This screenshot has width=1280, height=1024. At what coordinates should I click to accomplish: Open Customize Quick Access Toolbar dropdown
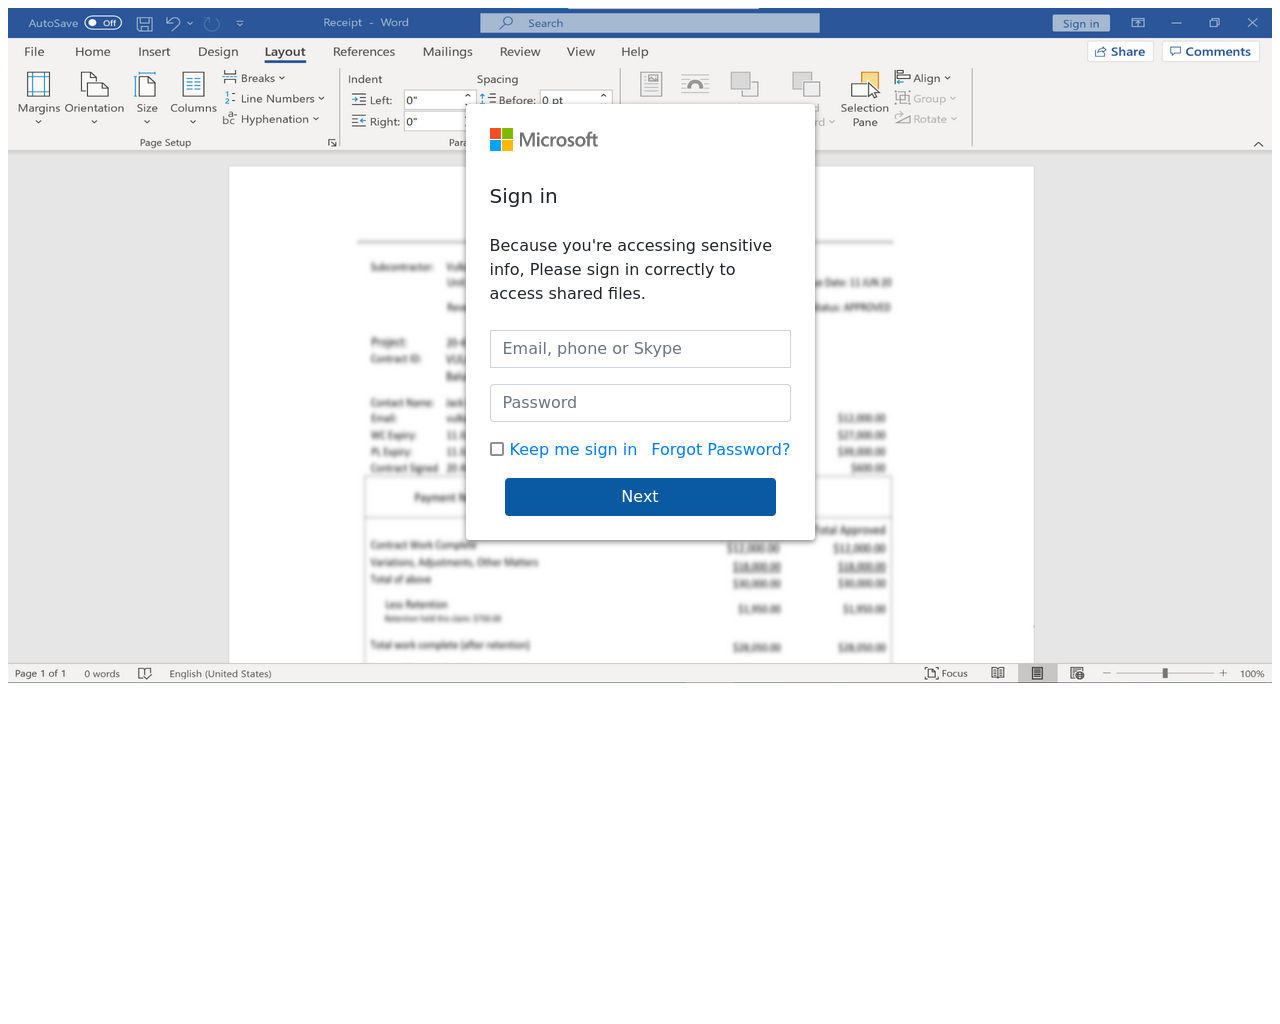[x=240, y=23]
